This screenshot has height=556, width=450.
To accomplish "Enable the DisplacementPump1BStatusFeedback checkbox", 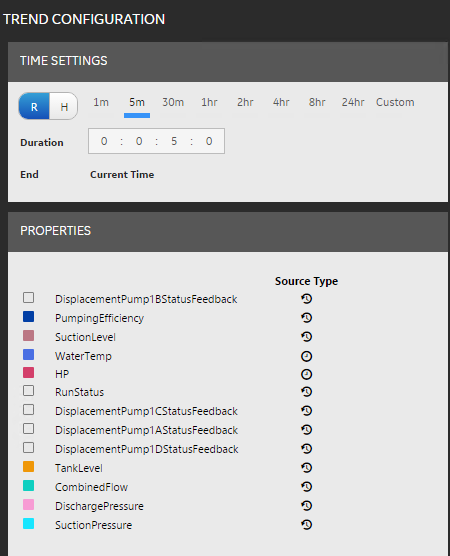I will (x=29, y=298).
